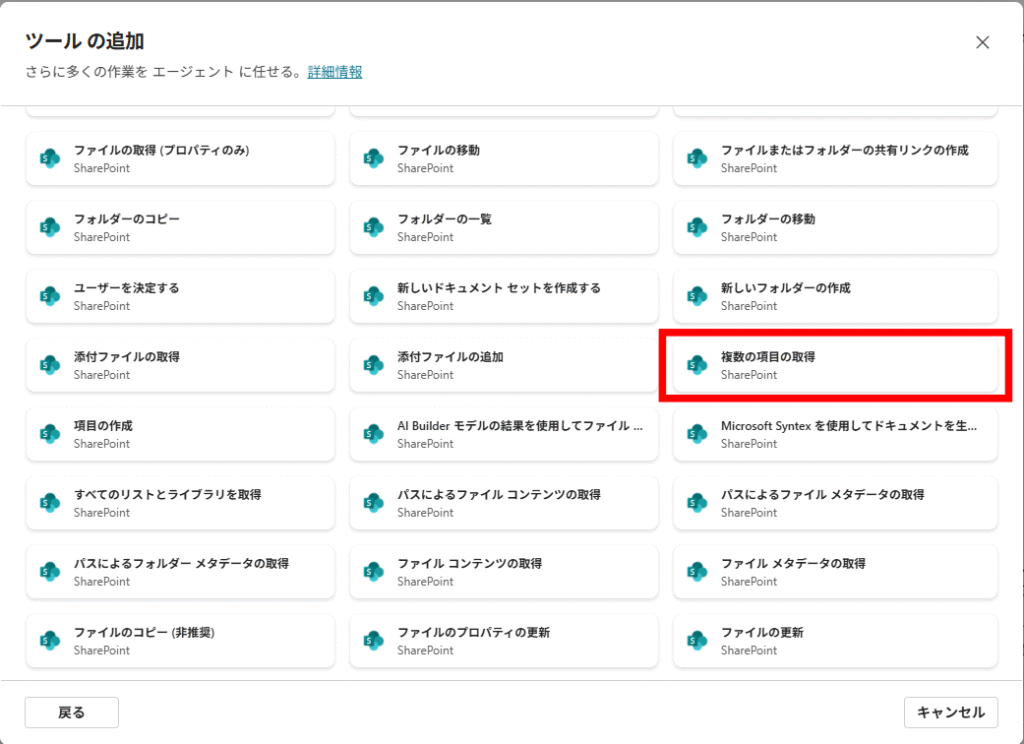Select the ファイルのコピー (非推奨) tool title
The width and height of the screenshot is (1024, 744).
pos(144,632)
